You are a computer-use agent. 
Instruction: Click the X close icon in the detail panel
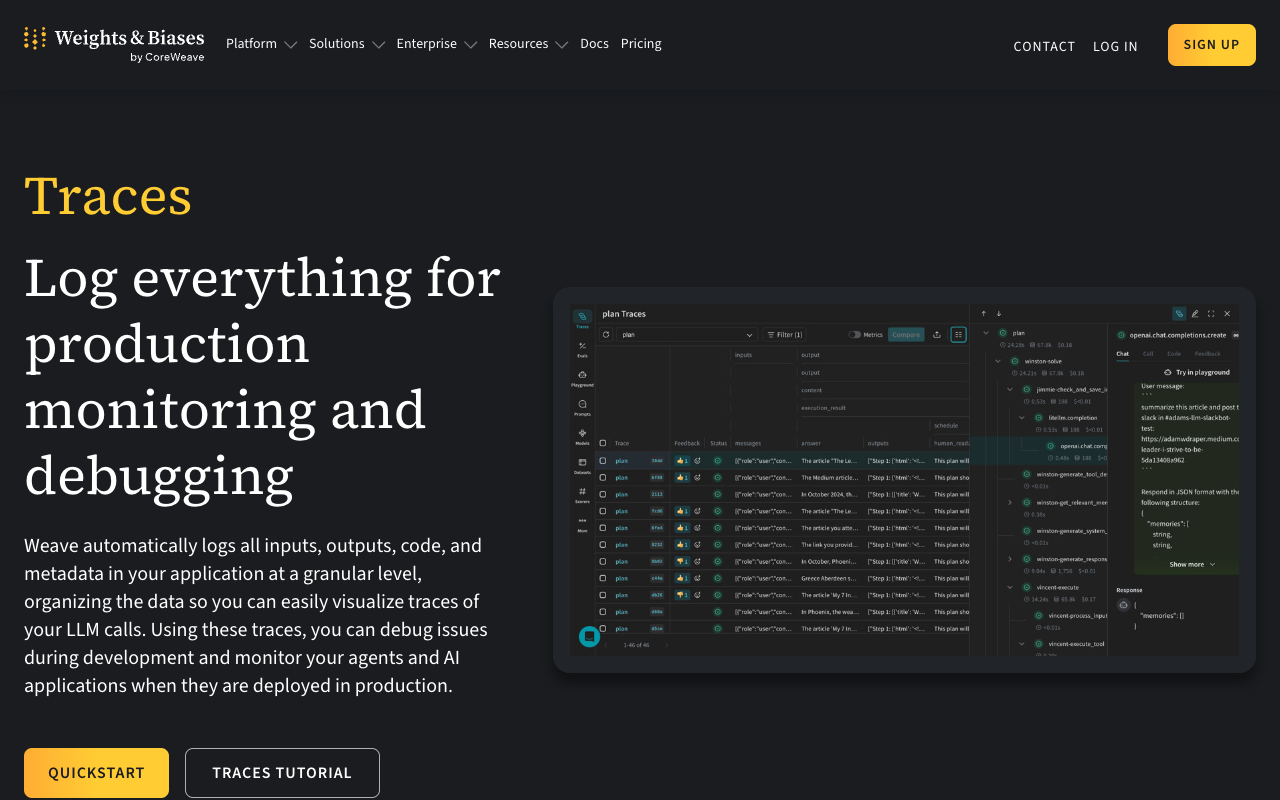pyautogui.click(x=1227, y=314)
